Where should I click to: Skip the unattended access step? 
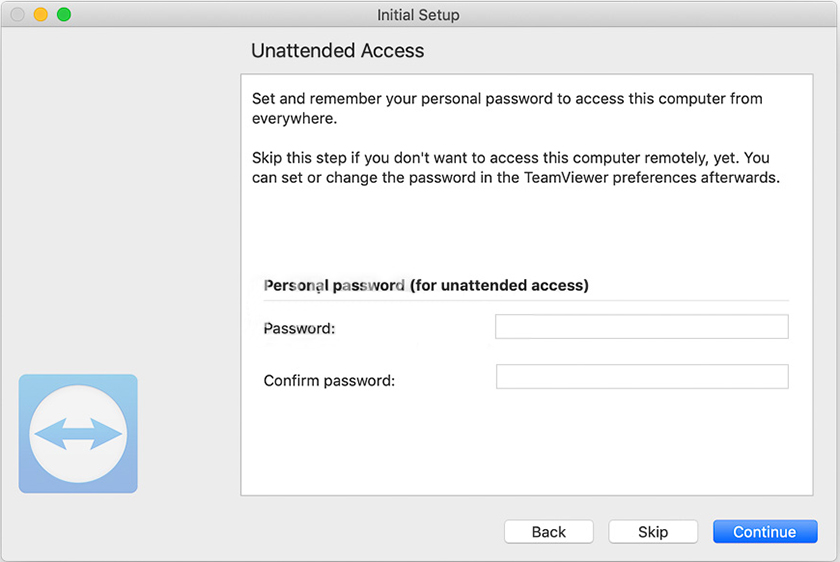(x=653, y=532)
